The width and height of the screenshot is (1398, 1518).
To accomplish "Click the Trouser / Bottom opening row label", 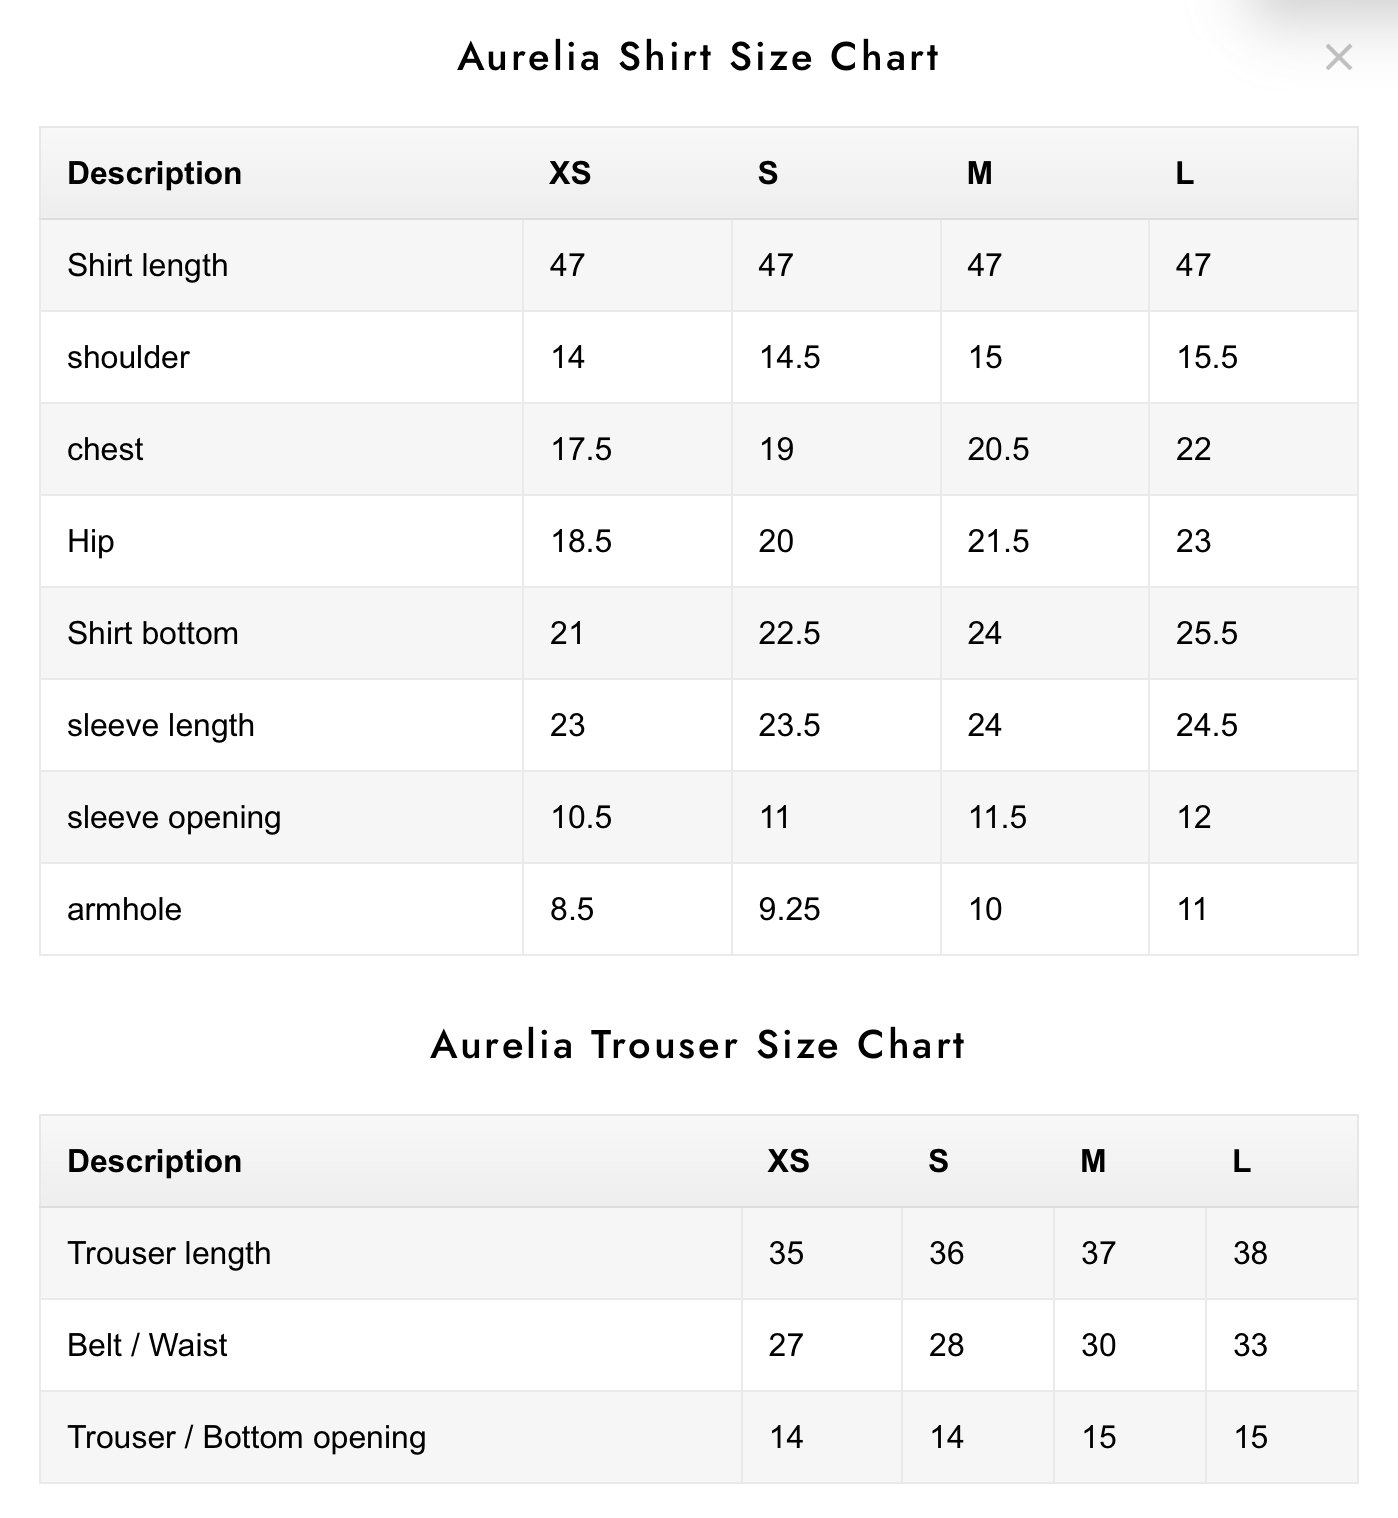I will tap(247, 1437).
